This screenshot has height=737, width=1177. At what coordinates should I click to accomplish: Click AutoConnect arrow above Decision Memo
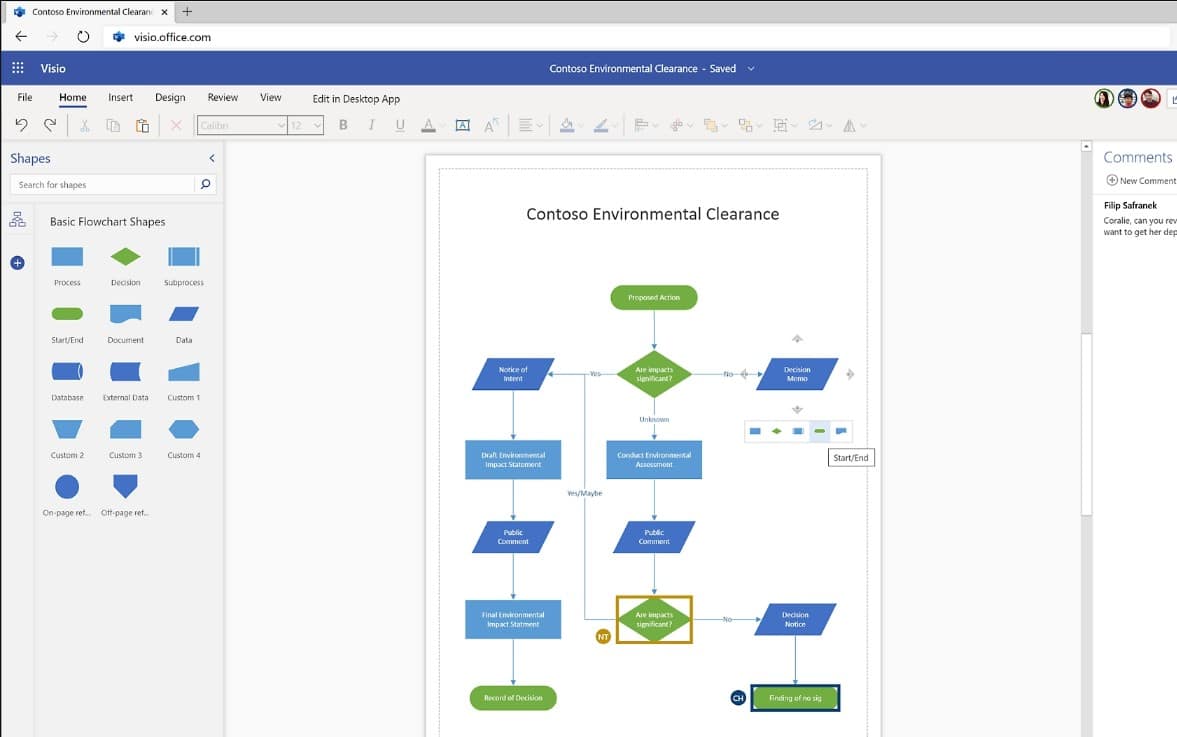point(797,338)
